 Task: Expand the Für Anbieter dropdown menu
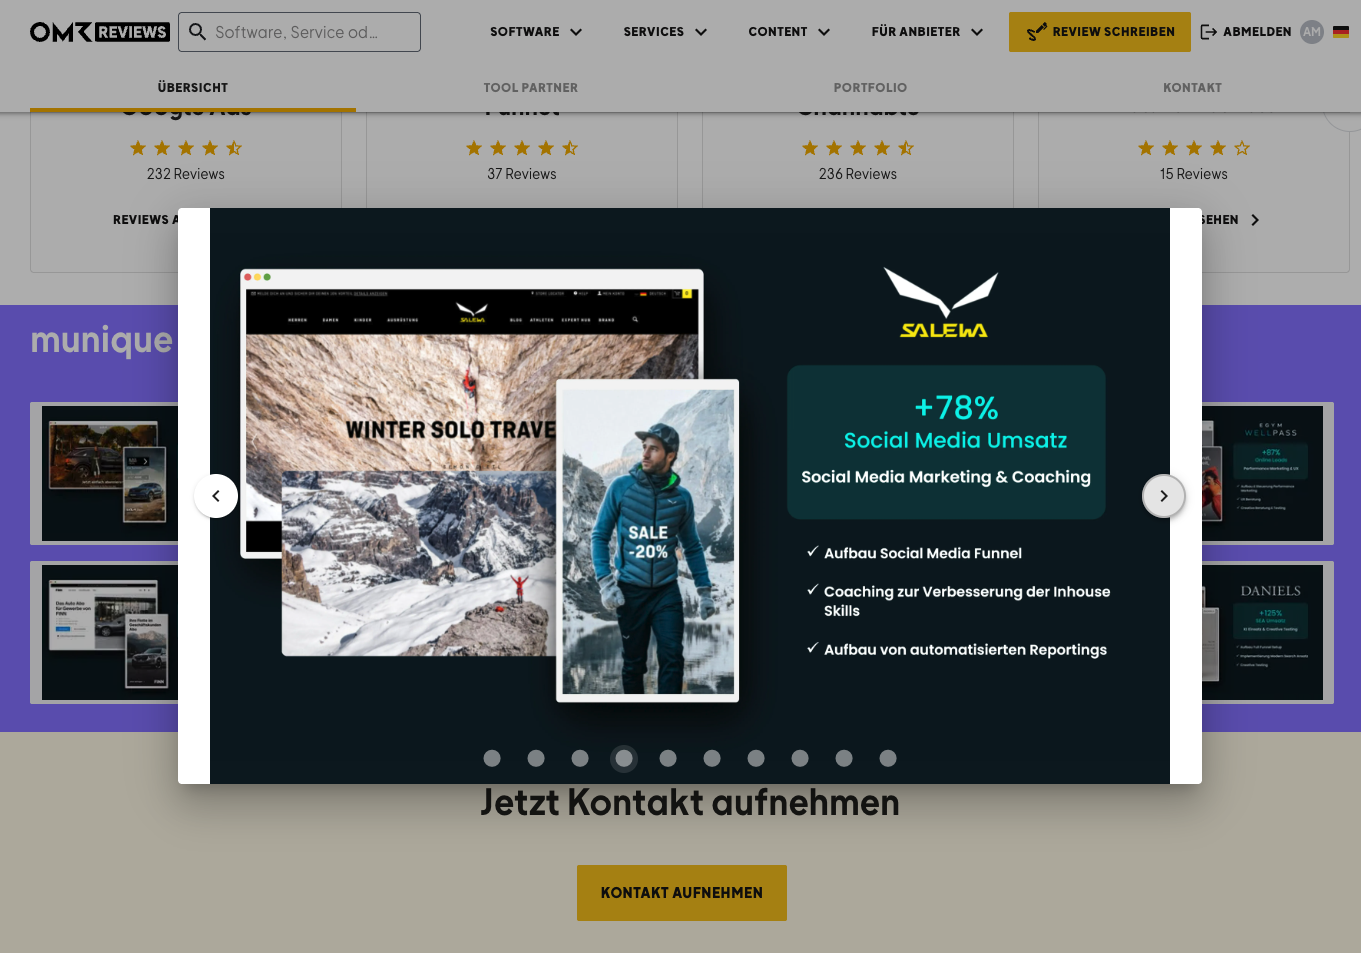pos(927,32)
